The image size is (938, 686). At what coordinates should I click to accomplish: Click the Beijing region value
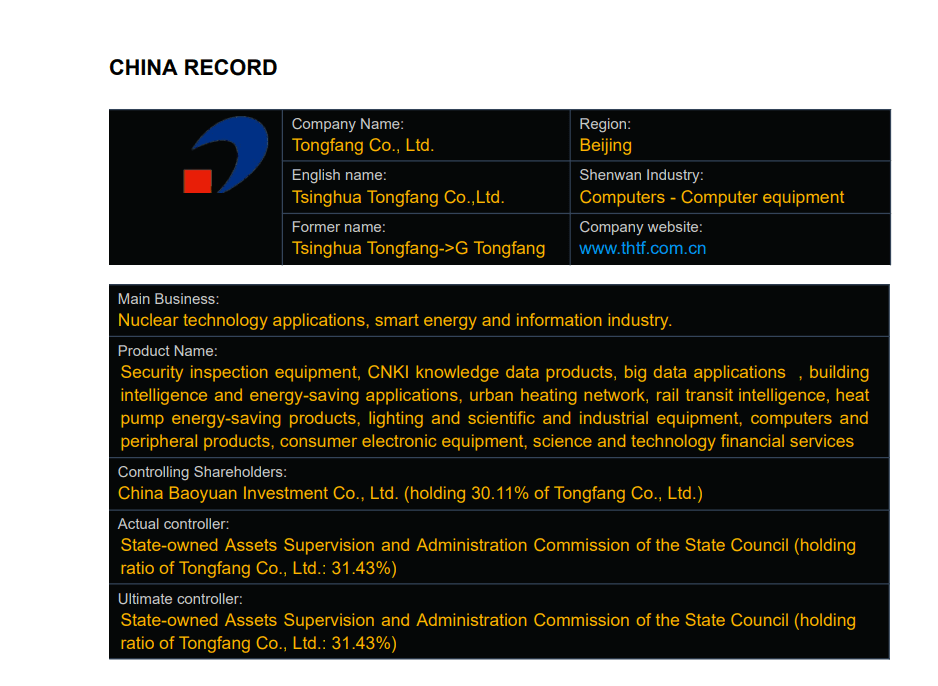[605, 145]
